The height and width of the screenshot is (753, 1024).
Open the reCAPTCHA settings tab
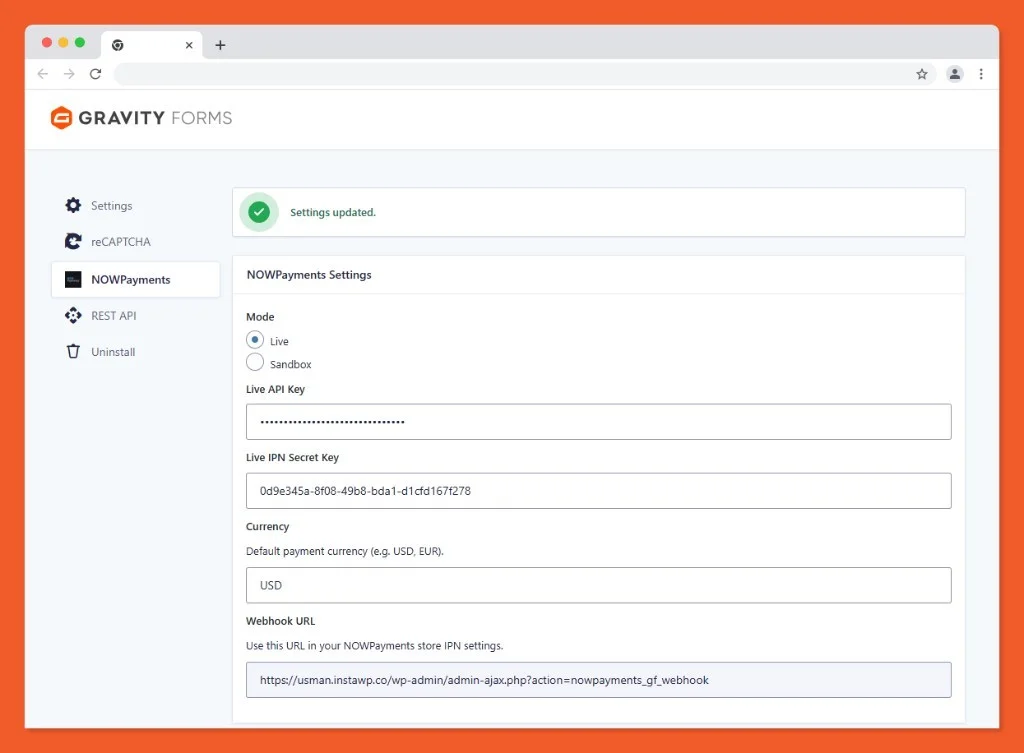[x=120, y=242]
